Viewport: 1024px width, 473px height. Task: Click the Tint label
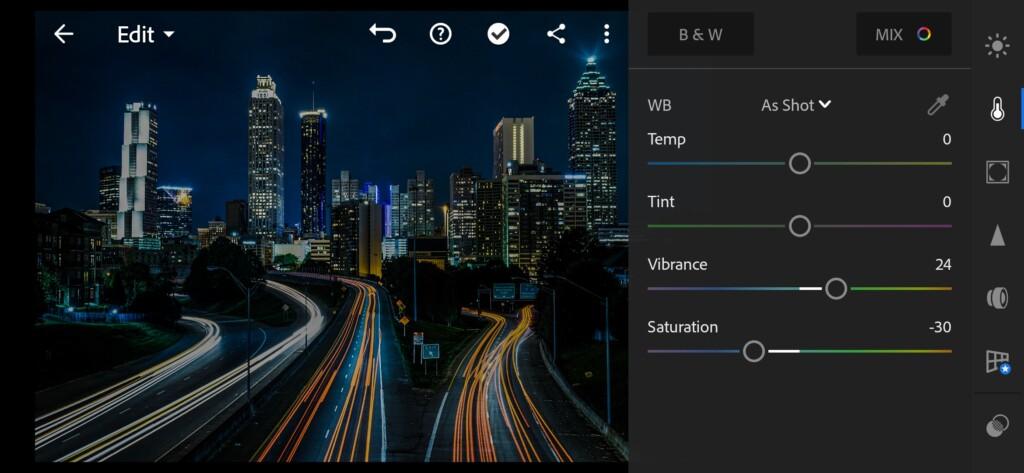pos(661,202)
